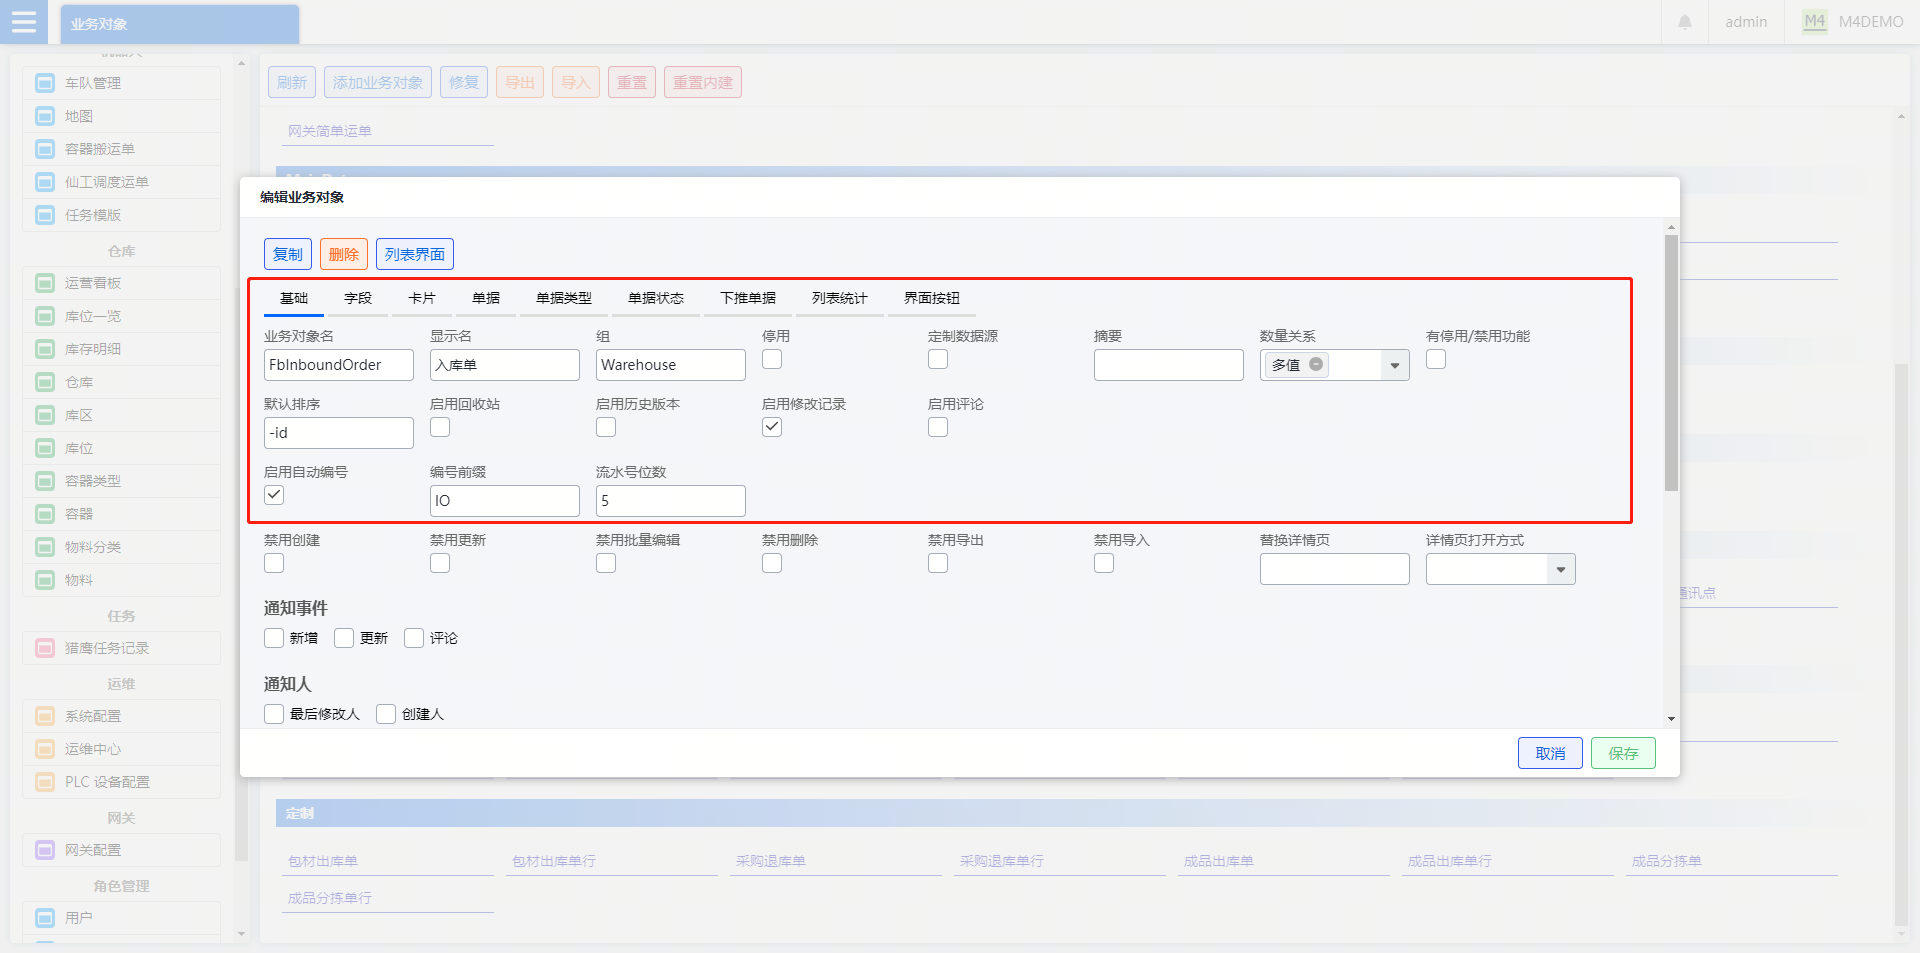The width and height of the screenshot is (1920, 953).
Task: Click the 业务对象名 input field
Action: tap(339, 365)
